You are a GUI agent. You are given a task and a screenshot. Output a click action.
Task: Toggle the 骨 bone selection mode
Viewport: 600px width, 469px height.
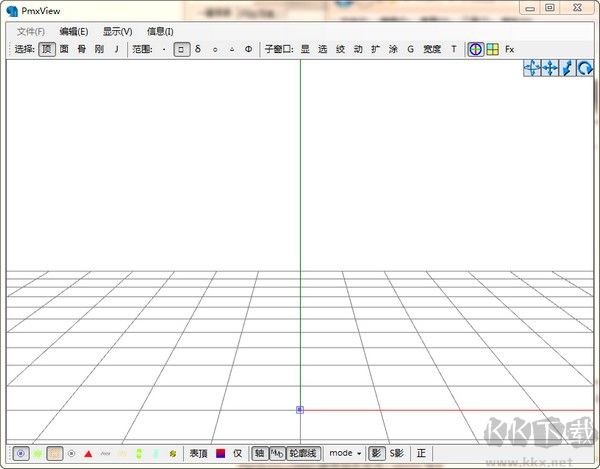pyautogui.click(x=82, y=49)
